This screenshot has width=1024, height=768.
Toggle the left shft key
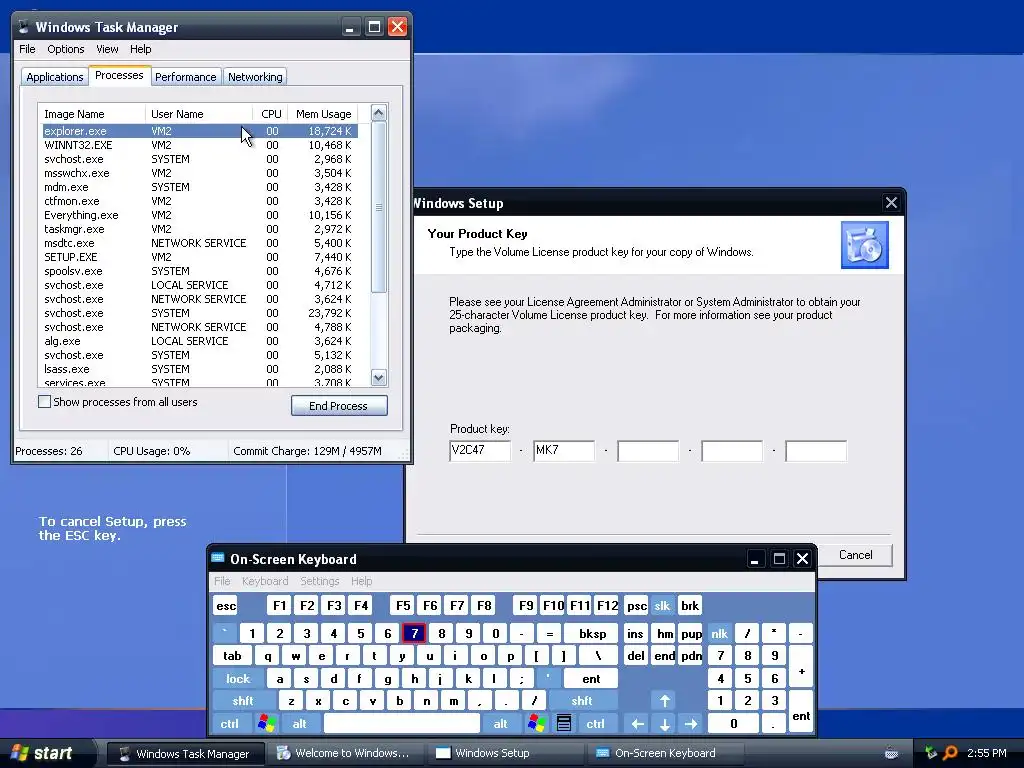(243, 701)
